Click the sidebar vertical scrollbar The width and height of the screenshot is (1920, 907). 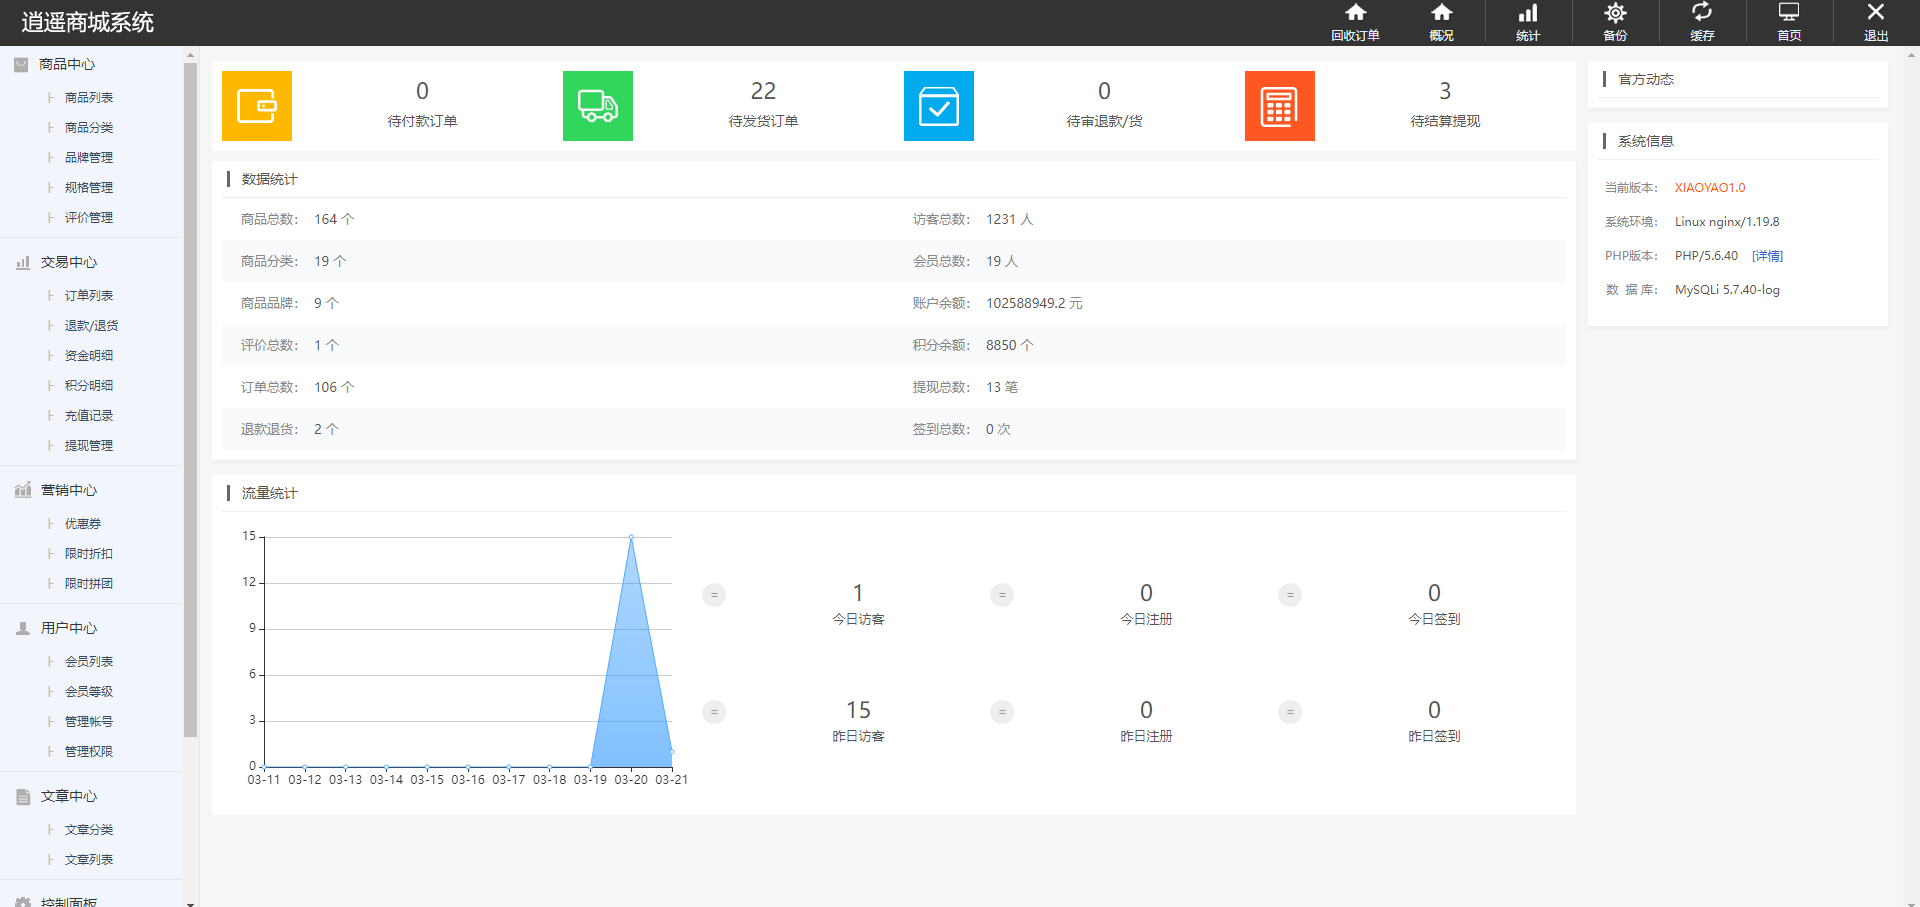coord(190,400)
